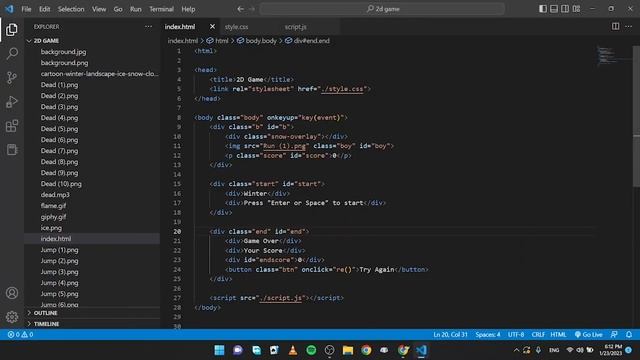640x360 pixels.
Task: Open the Run menu
Action: [x=136, y=9]
